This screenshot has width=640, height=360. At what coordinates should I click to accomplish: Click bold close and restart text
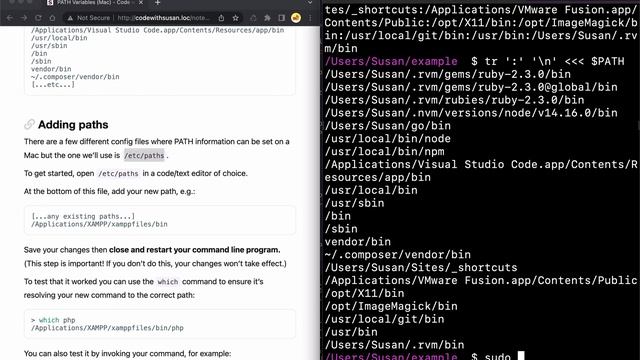point(194,250)
